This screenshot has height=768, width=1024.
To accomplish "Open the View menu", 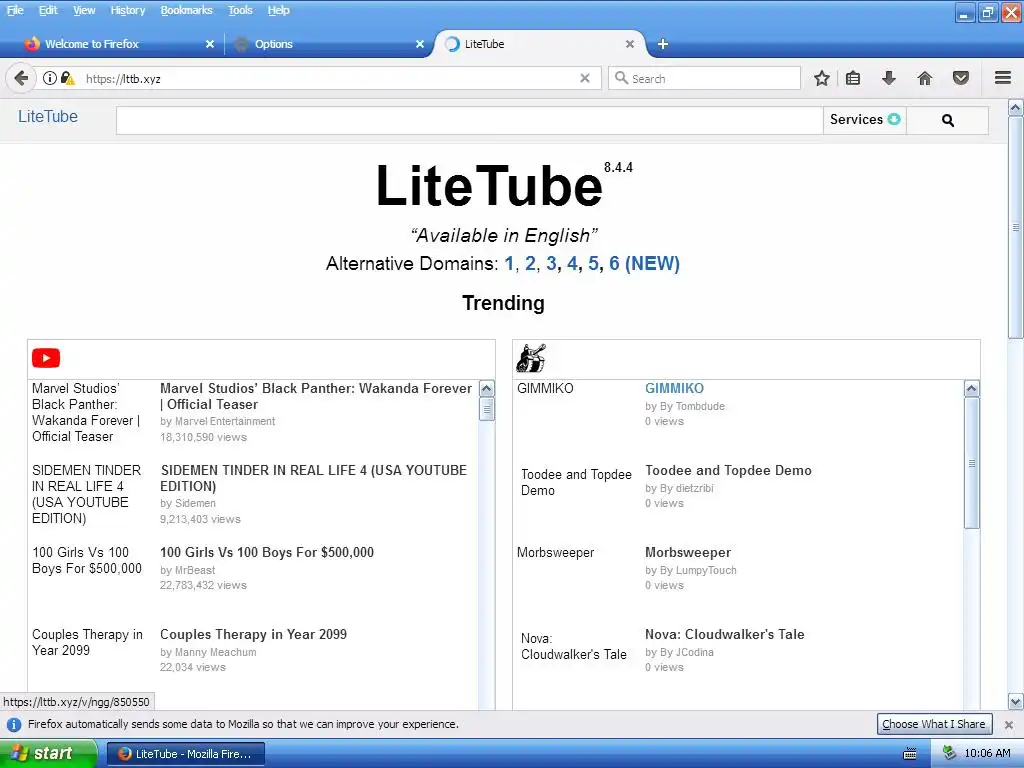I will (84, 10).
